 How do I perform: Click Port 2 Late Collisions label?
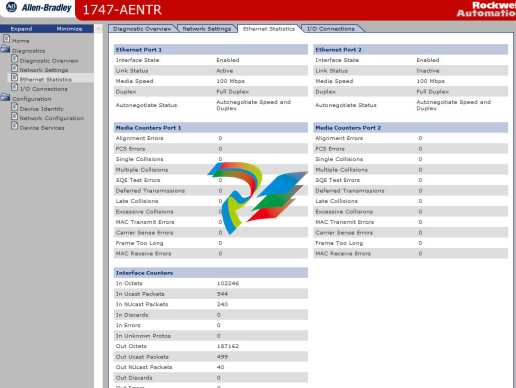point(336,201)
